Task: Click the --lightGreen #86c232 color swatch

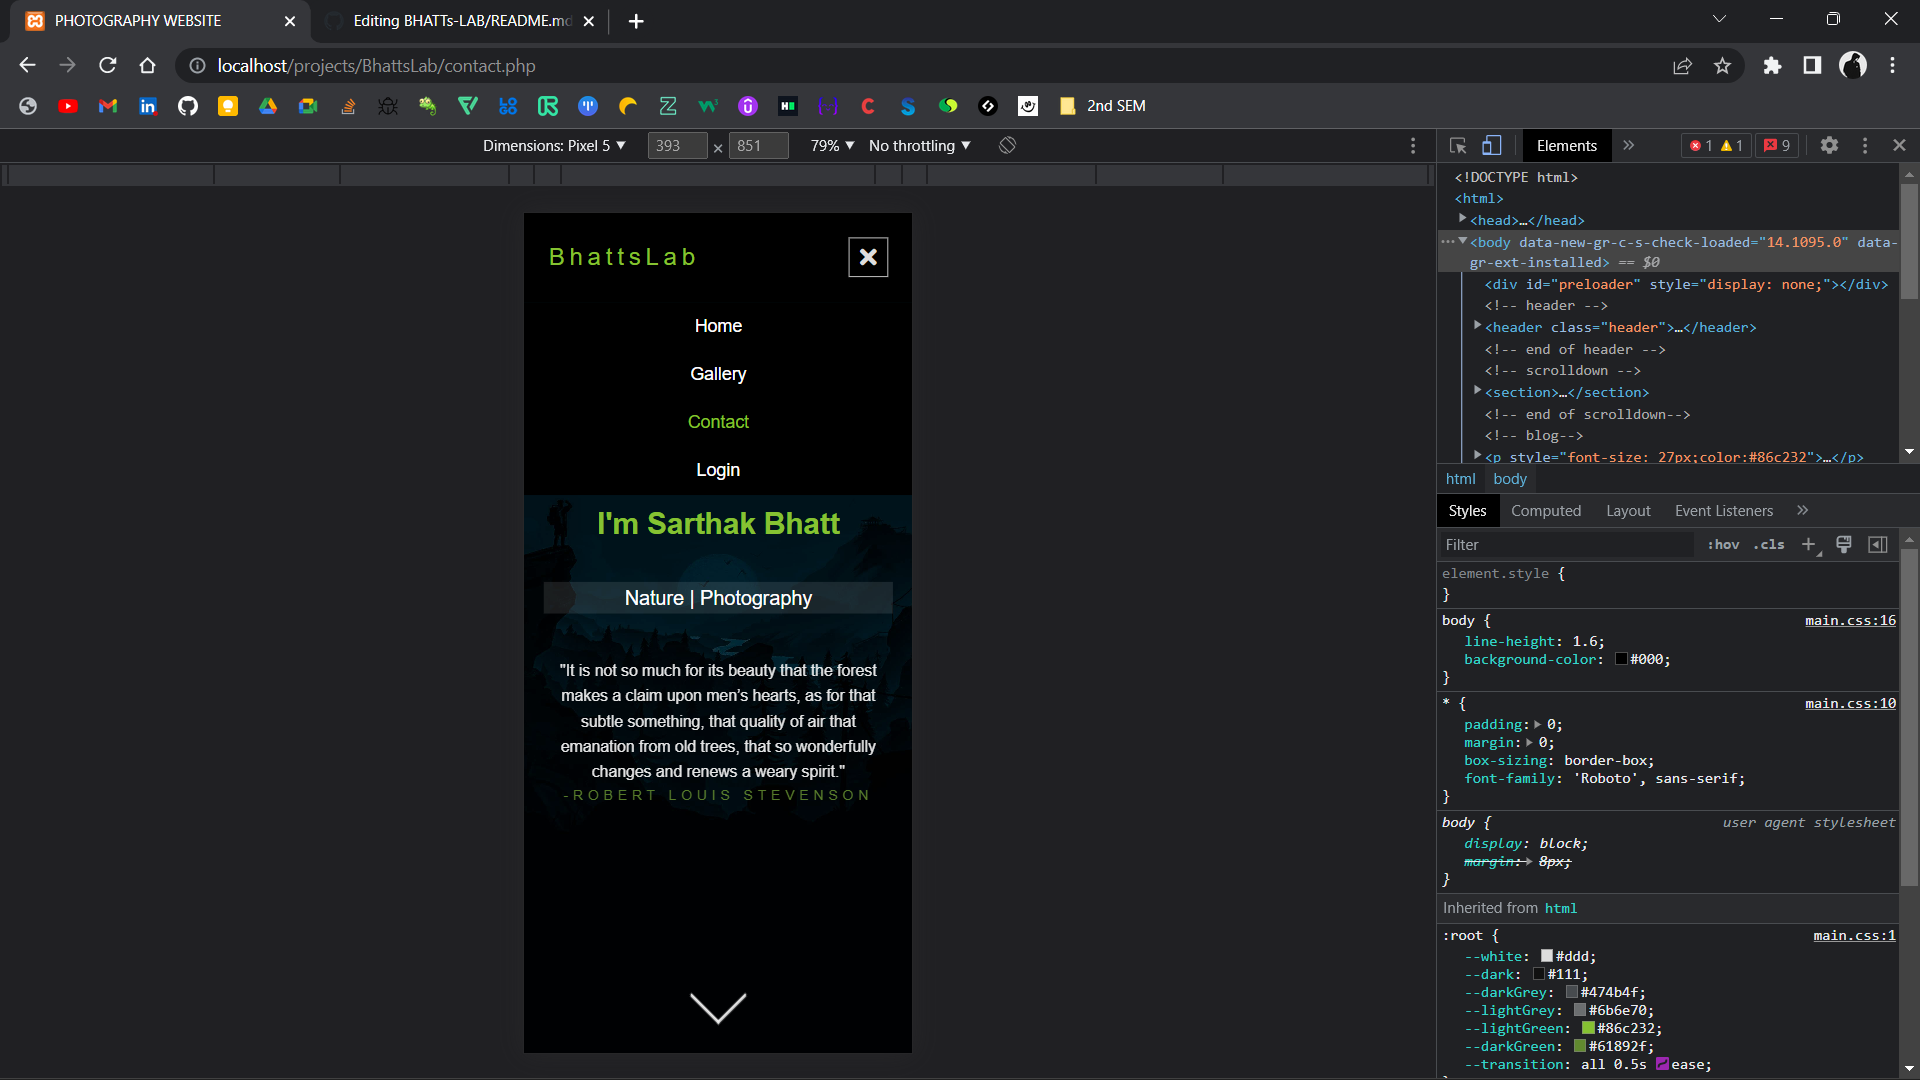Action: click(x=1588, y=1029)
